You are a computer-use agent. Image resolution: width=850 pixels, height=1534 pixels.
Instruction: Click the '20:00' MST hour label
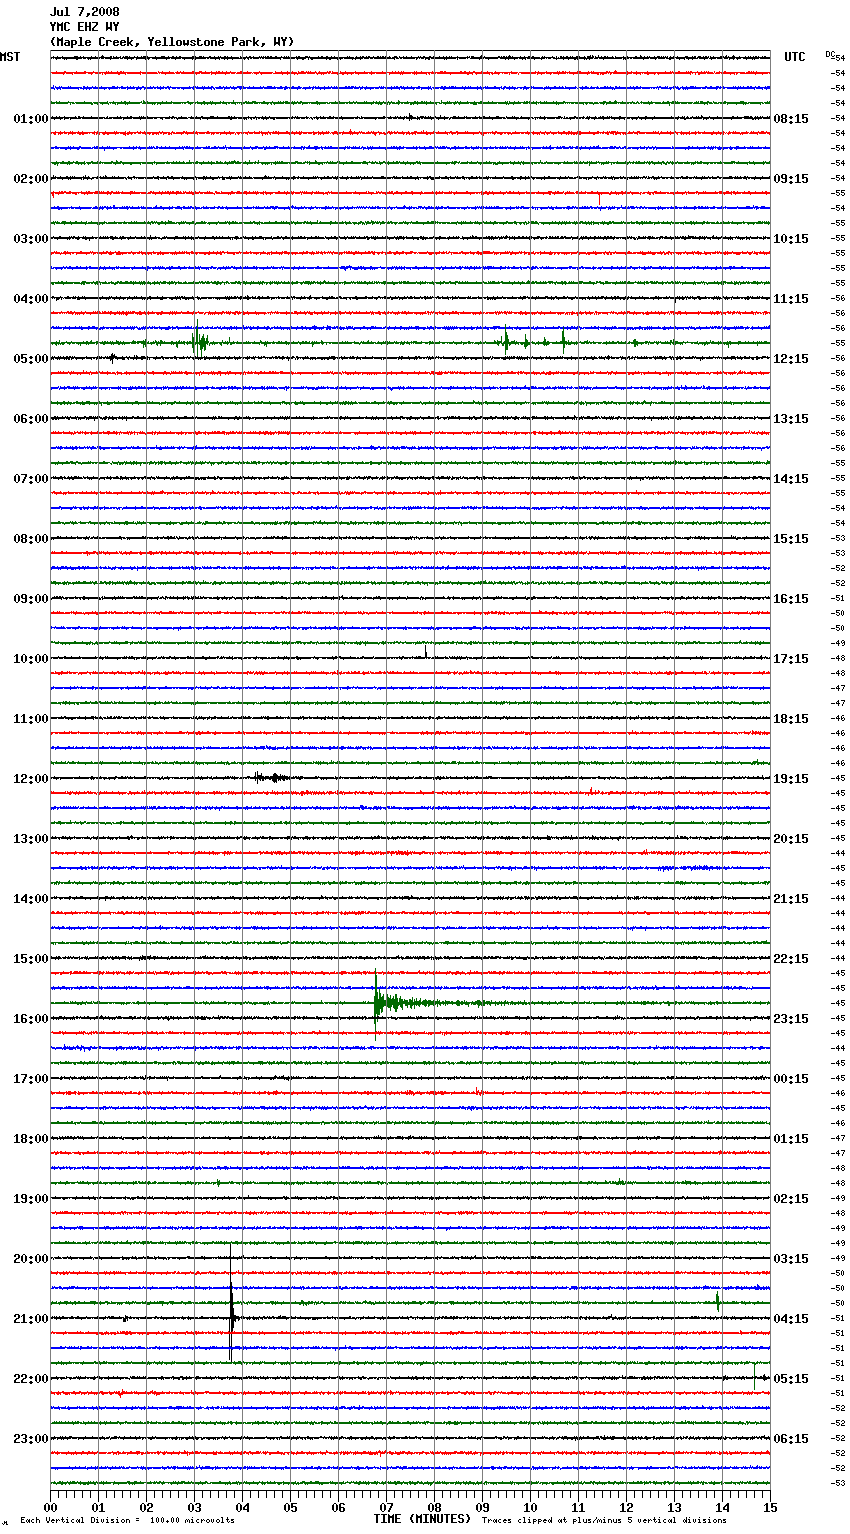tap(31, 1259)
